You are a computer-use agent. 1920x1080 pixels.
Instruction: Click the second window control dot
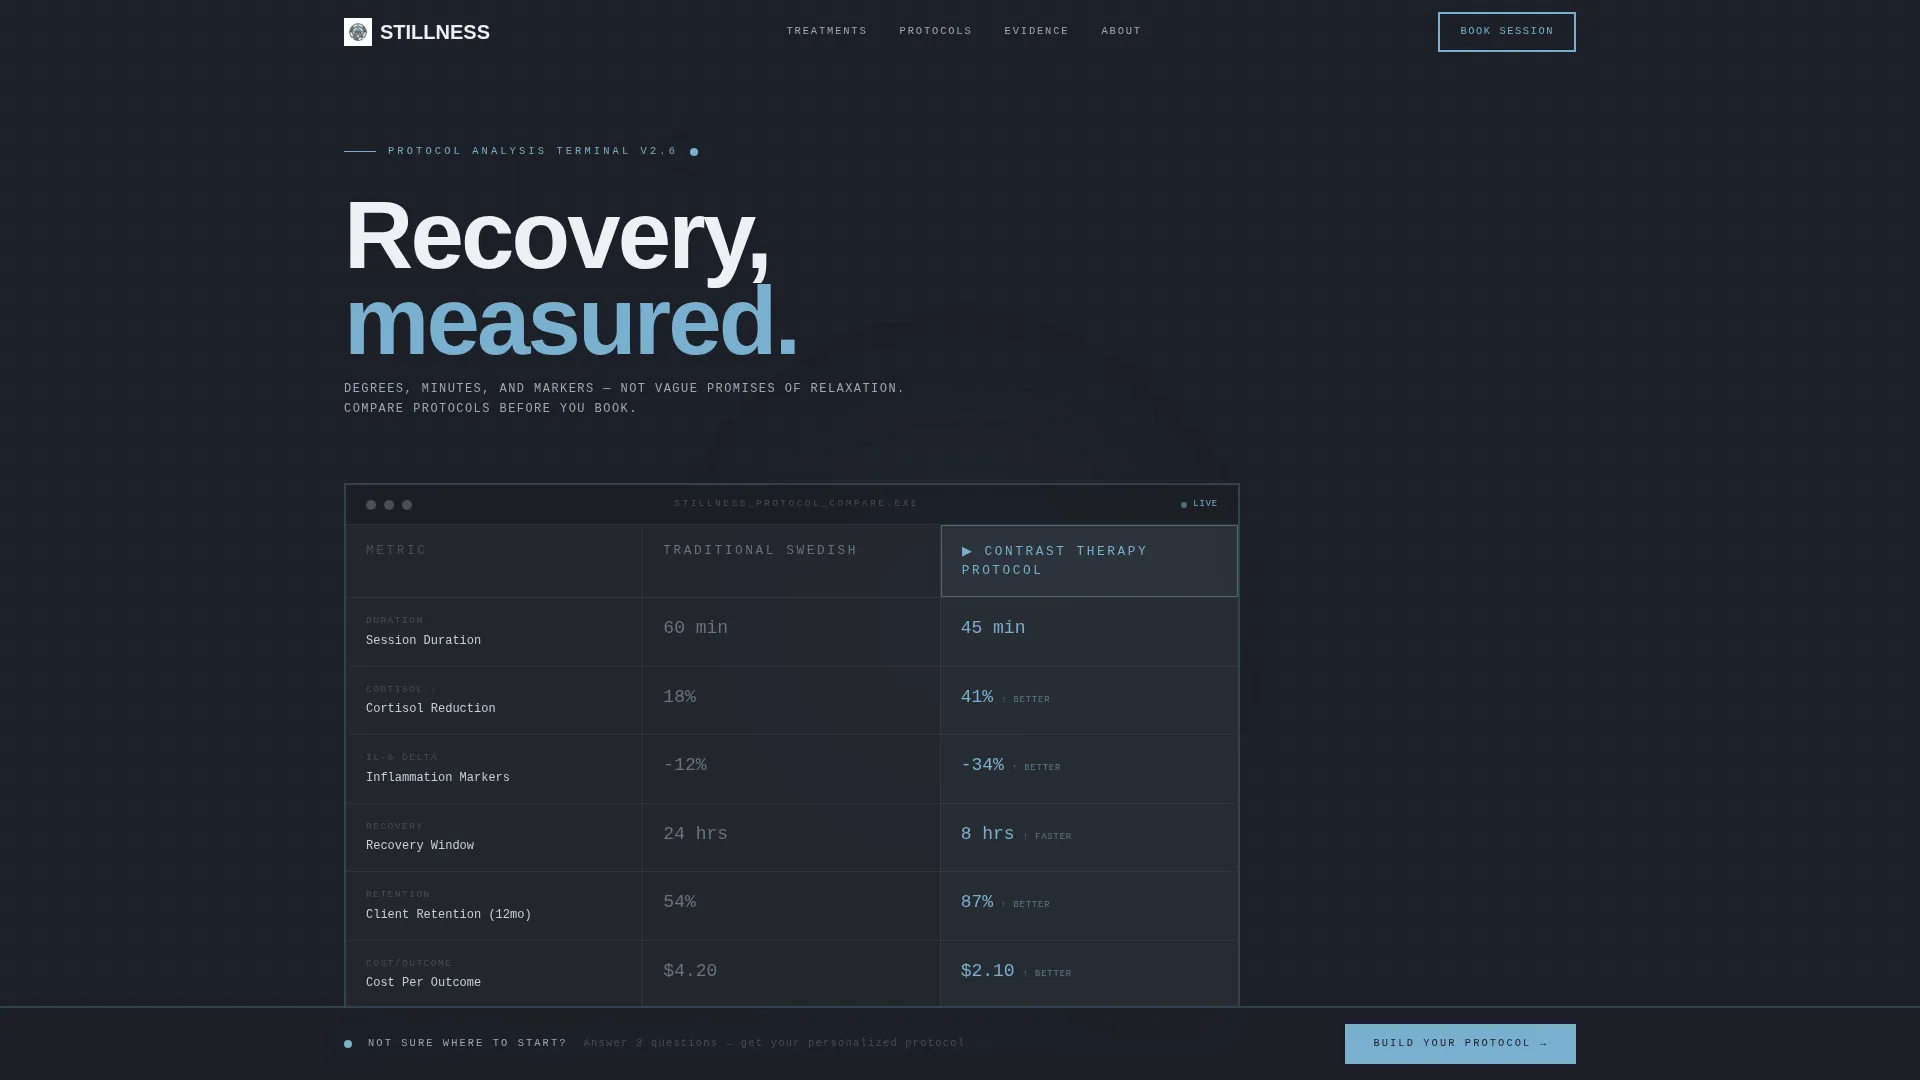[x=389, y=505]
